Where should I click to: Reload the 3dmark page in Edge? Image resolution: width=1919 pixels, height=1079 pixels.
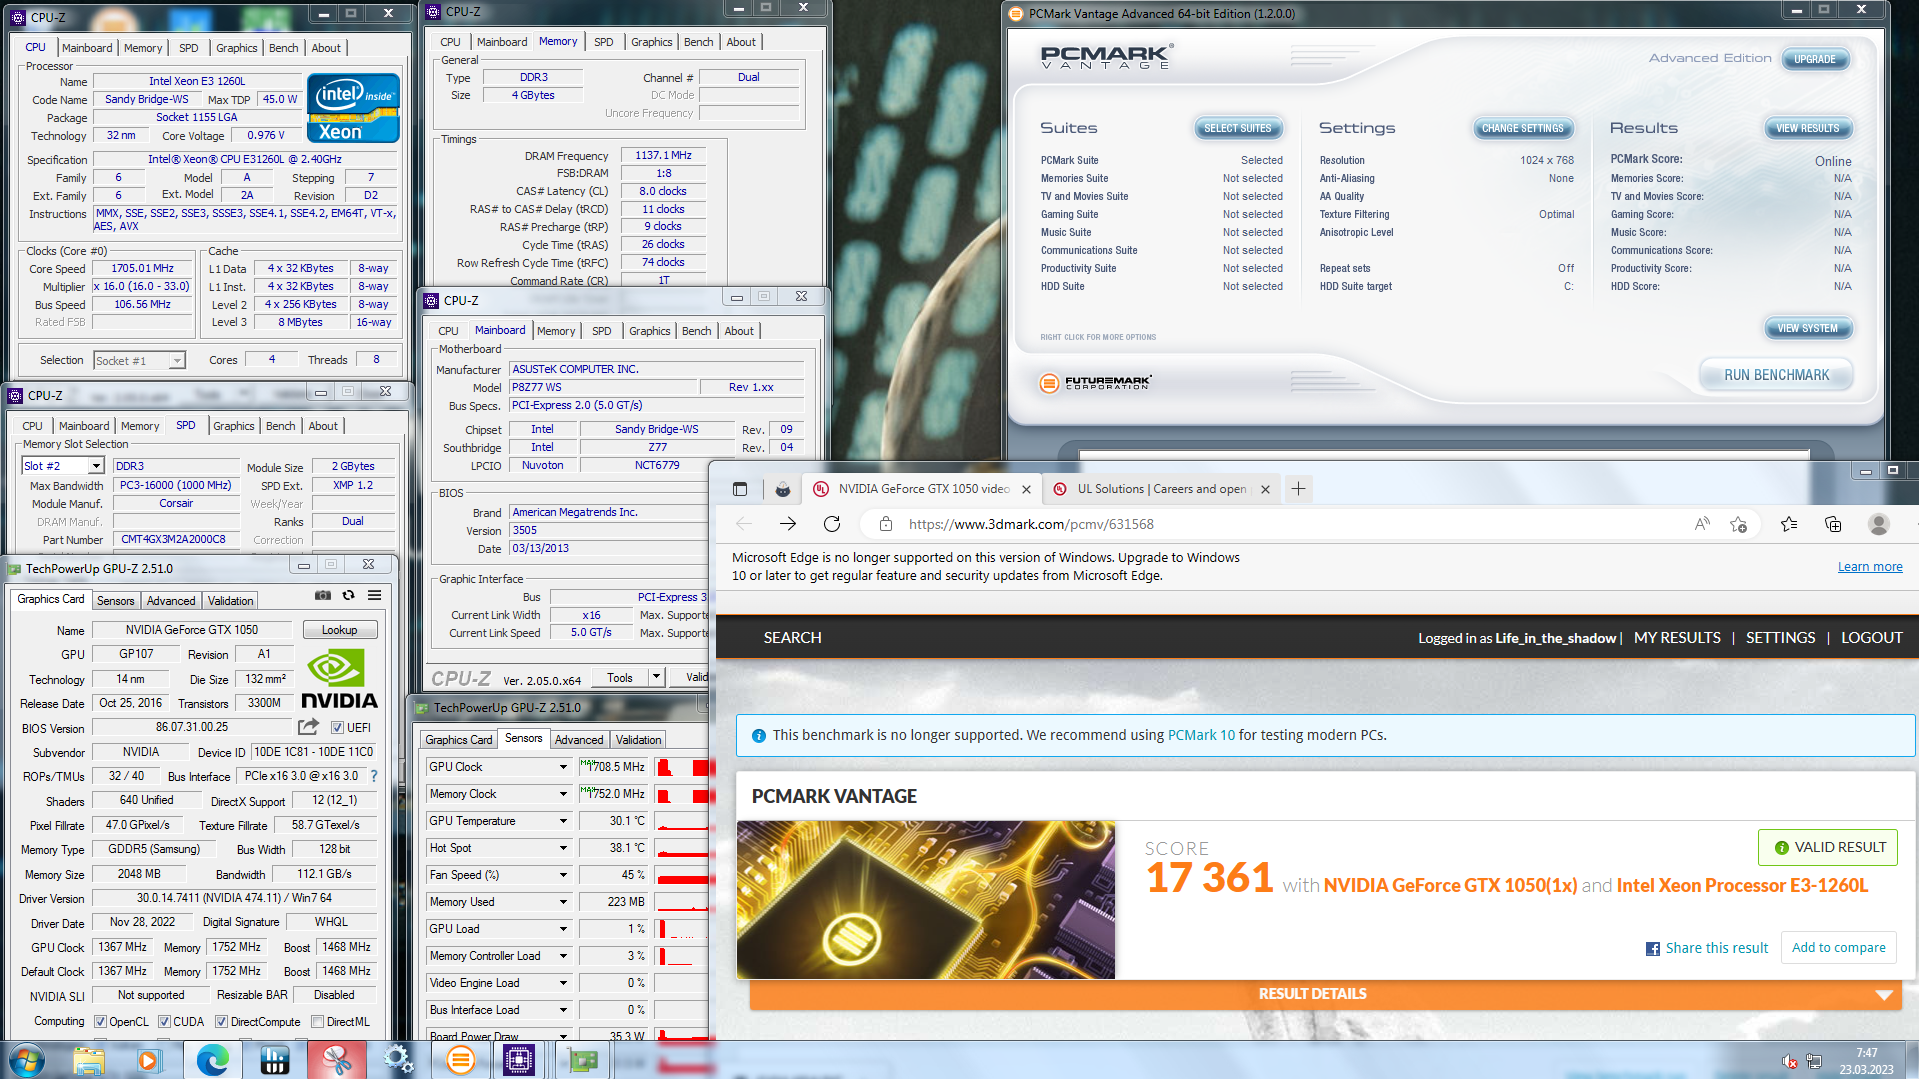pos(832,524)
